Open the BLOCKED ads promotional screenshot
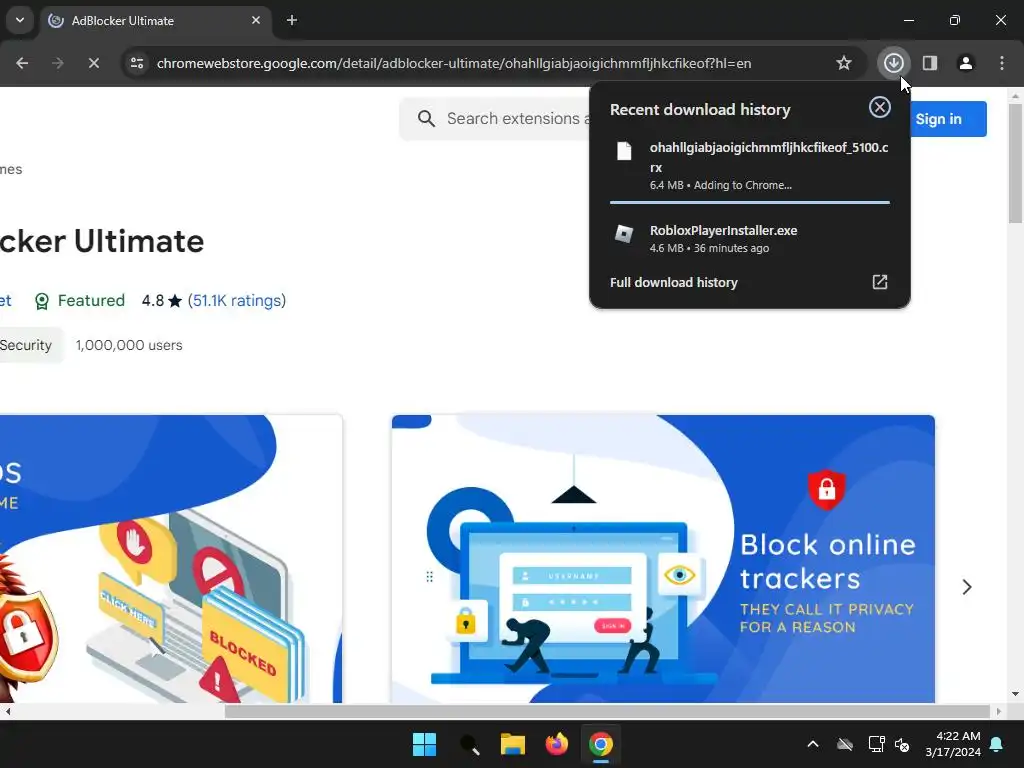The width and height of the screenshot is (1024, 768). (x=171, y=559)
